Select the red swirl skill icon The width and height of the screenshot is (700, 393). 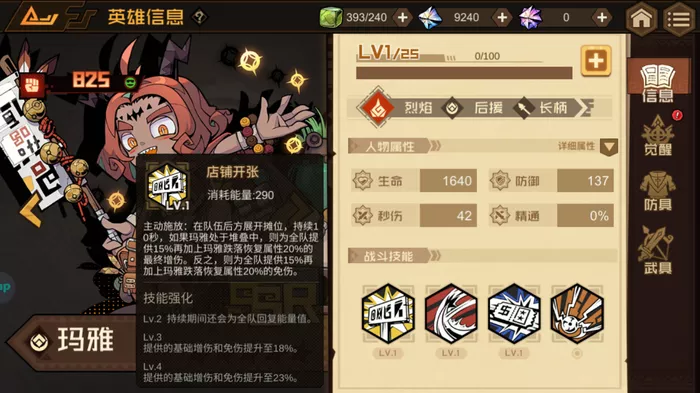coord(451,314)
